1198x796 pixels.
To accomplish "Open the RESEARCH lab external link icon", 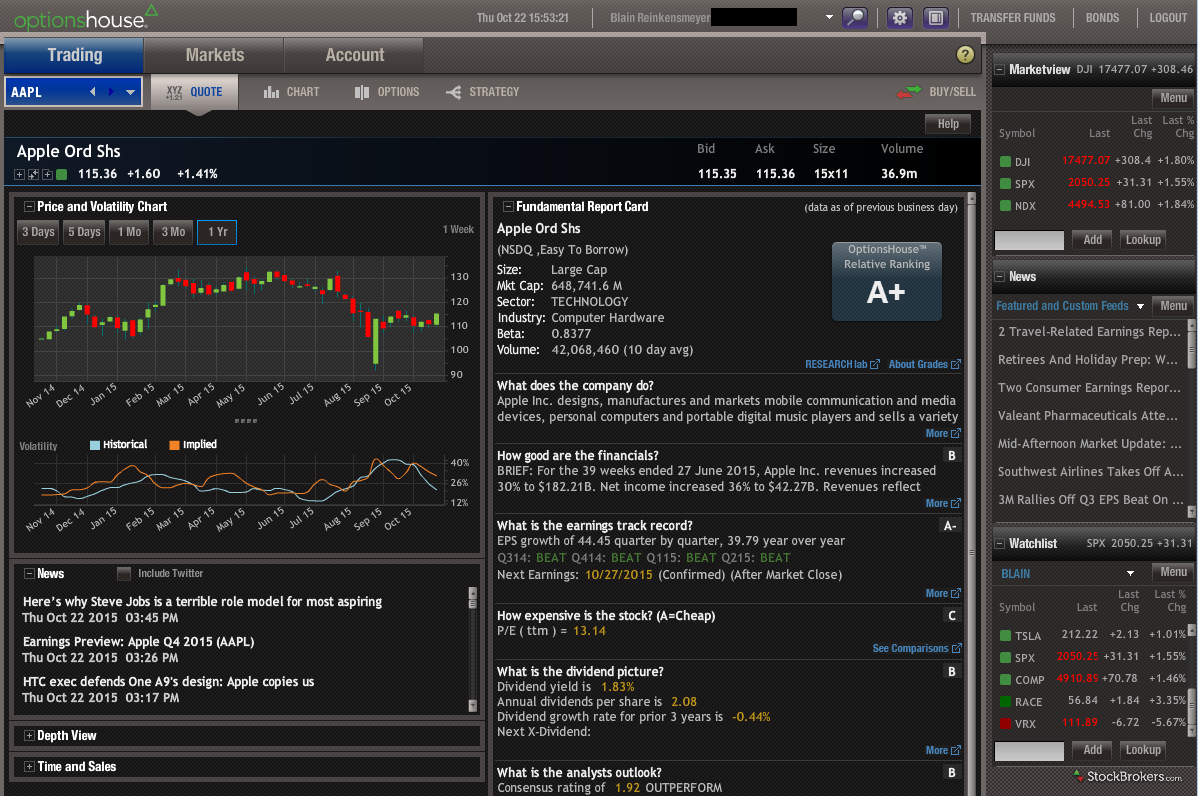I will (875, 364).
